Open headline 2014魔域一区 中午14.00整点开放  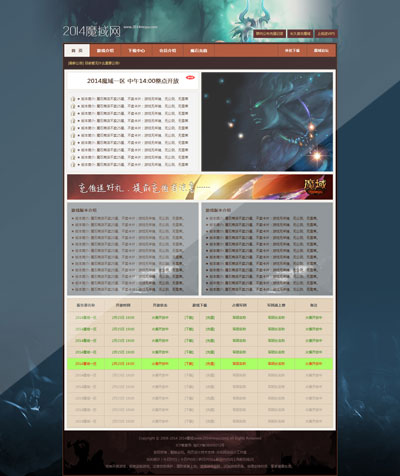click(x=133, y=81)
